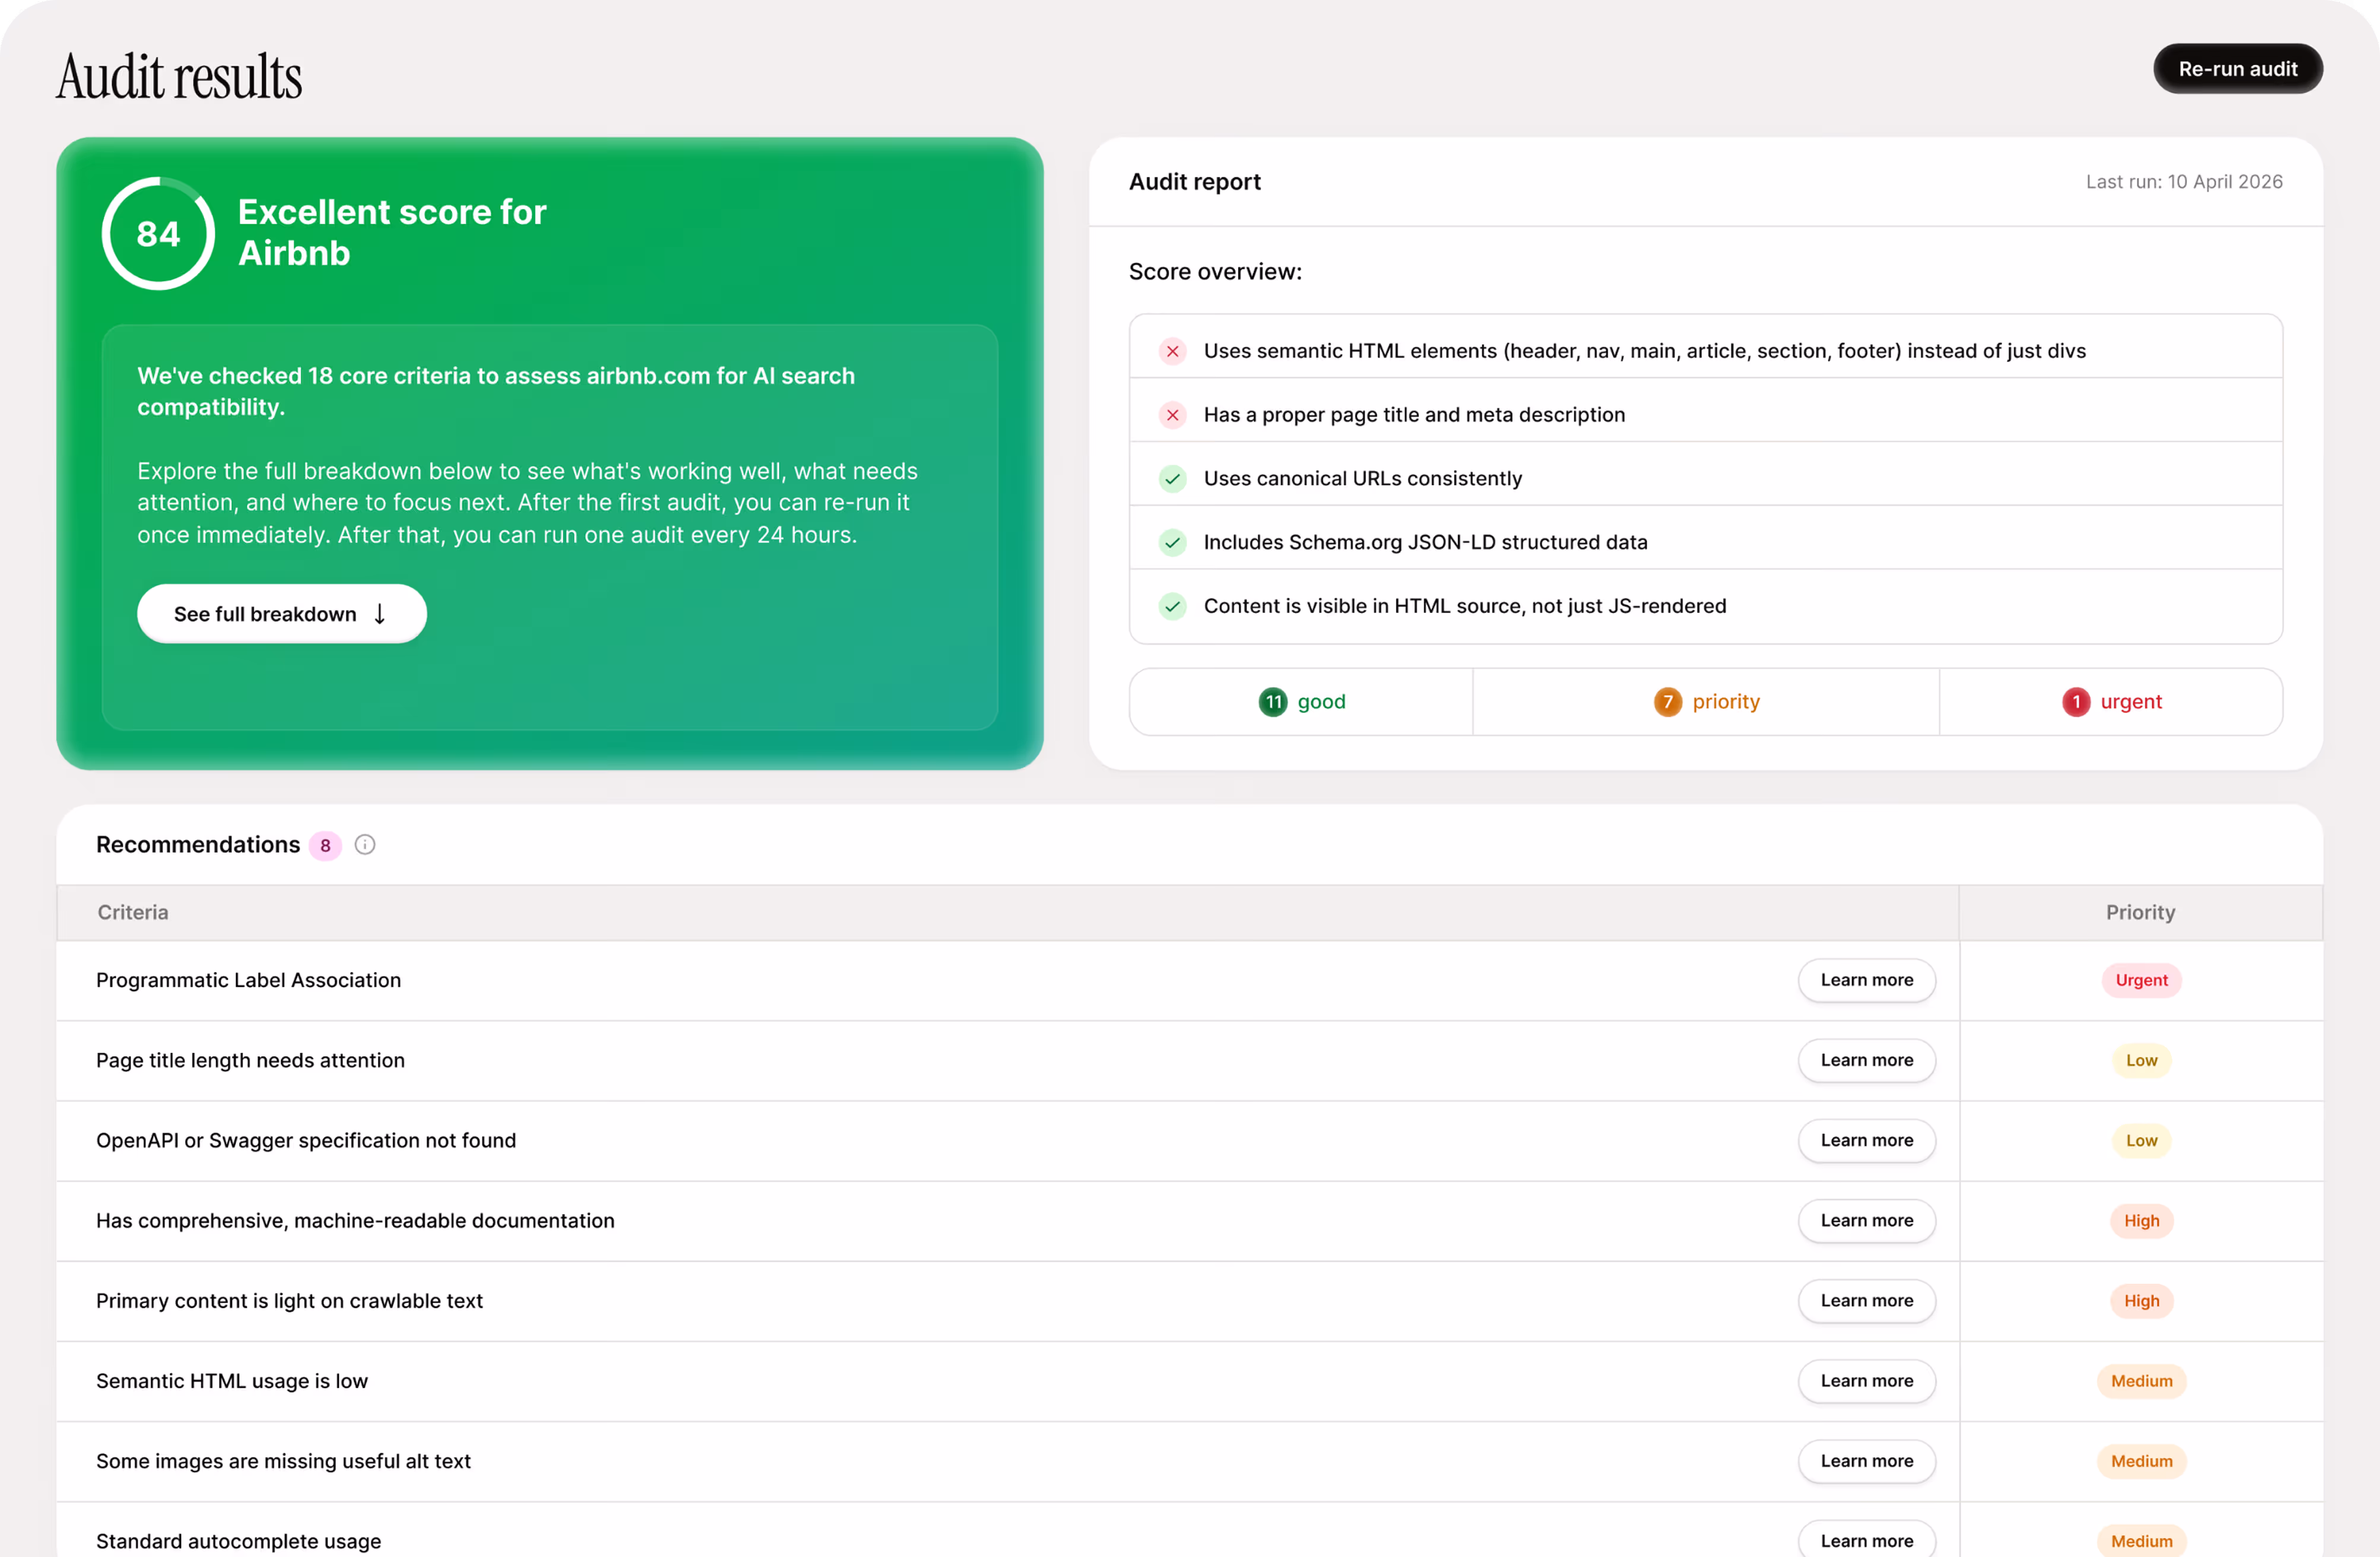Screen dimensions: 2380x1557
Task: Learn more about Semantic HTML usage is low
Action: [x=1866, y=1381]
